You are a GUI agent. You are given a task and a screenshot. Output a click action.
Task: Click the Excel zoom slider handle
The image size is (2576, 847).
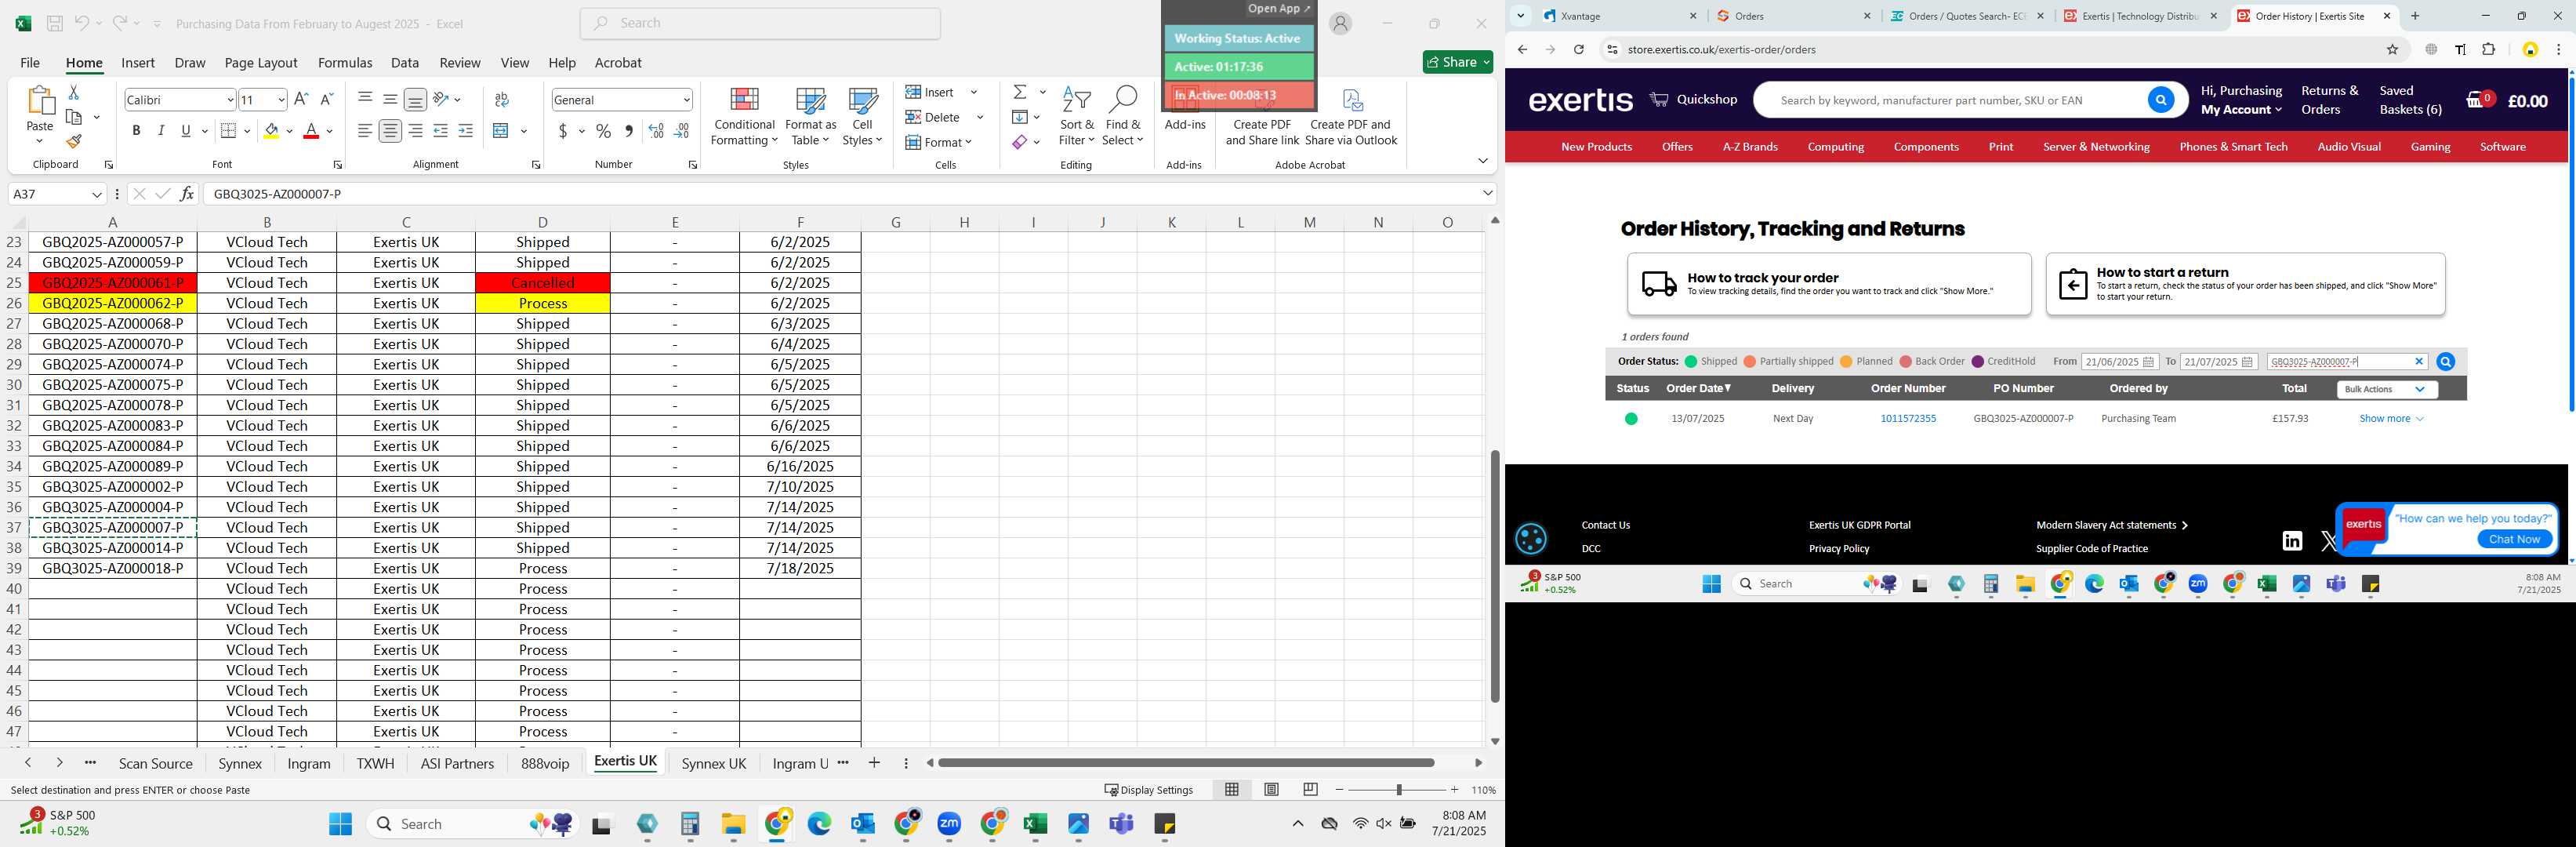1399,790
